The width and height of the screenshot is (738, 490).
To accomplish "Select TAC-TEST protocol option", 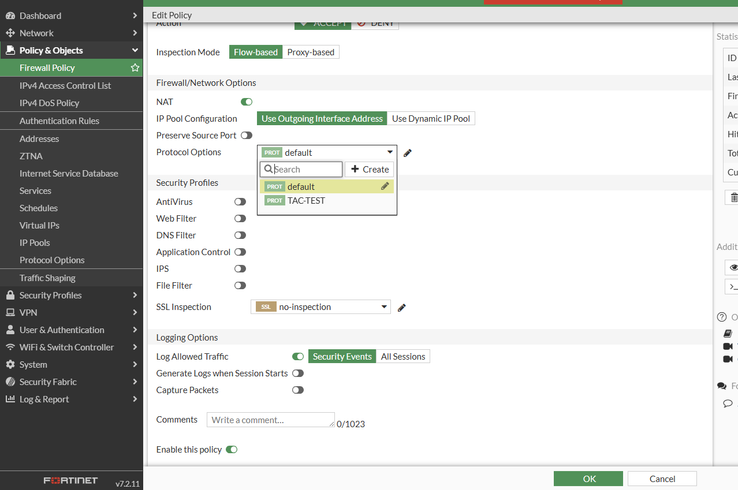I will pyautogui.click(x=327, y=201).
